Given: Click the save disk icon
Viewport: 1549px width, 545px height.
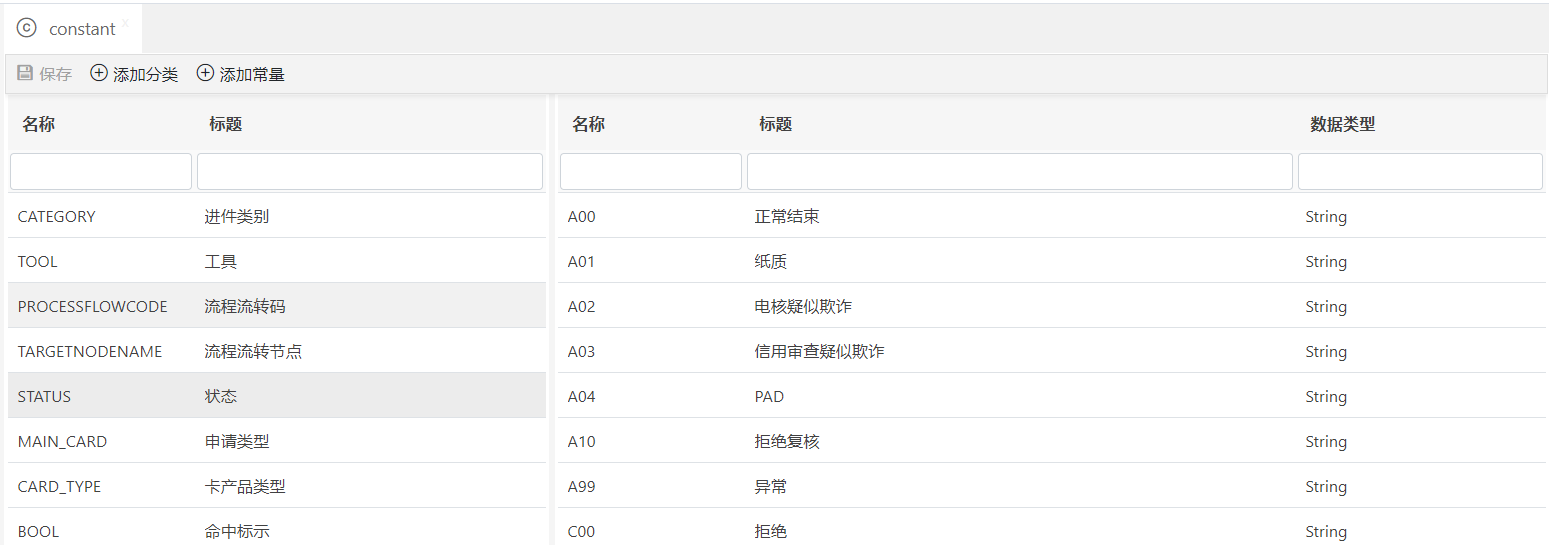Looking at the screenshot, I should (x=25, y=73).
